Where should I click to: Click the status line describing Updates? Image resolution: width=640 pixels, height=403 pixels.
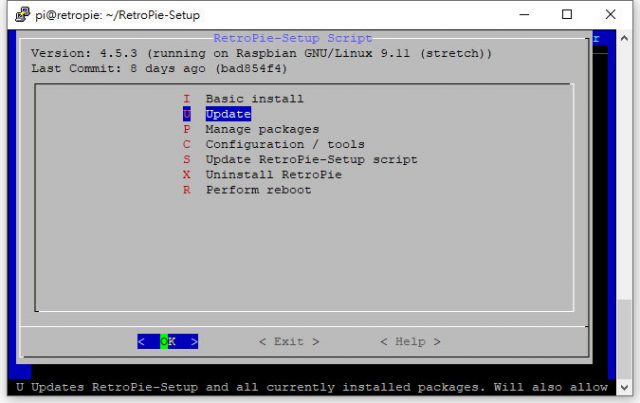click(x=312, y=387)
